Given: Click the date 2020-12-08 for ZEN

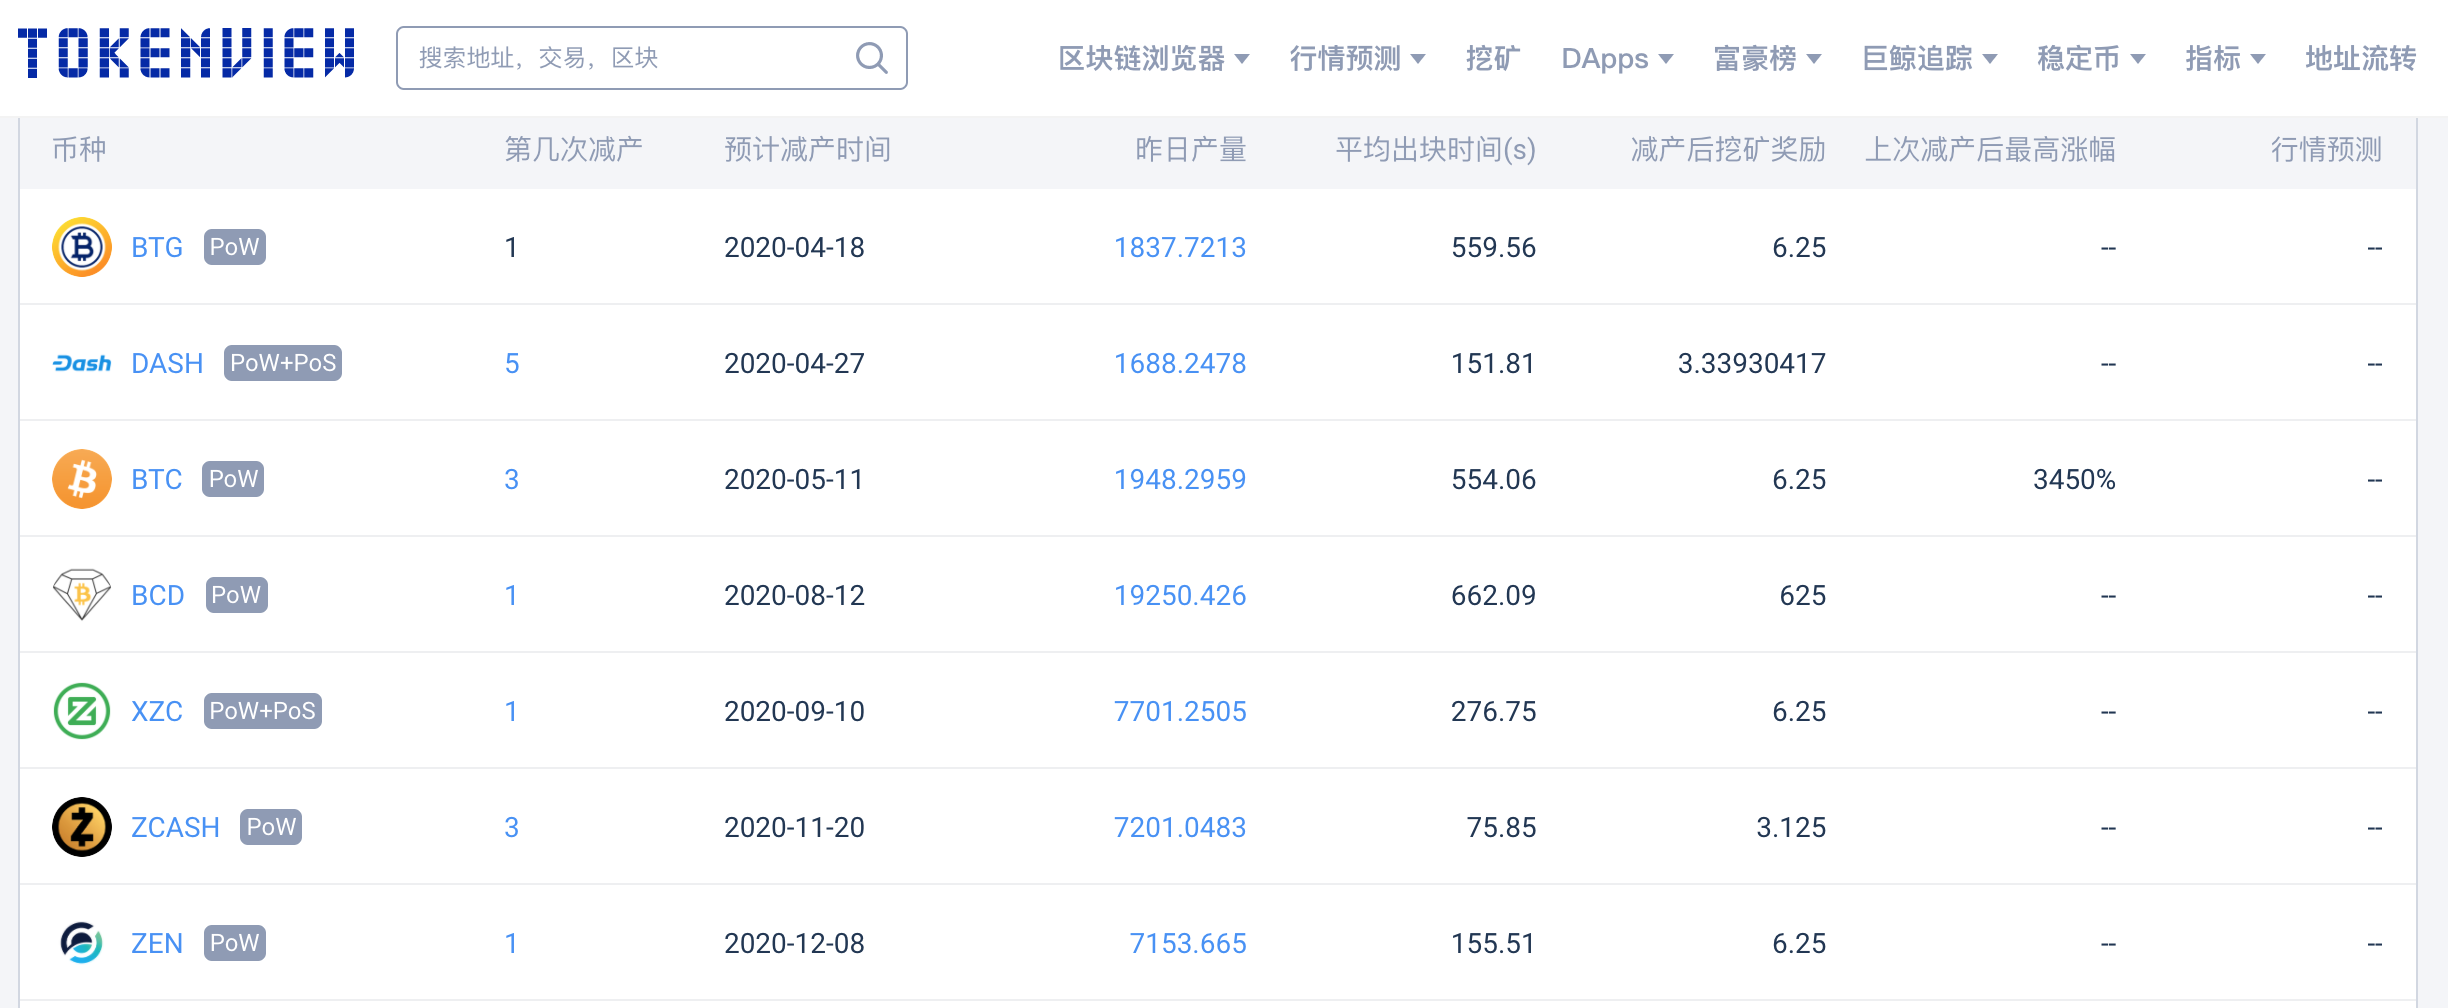Looking at the screenshot, I should pyautogui.click(x=794, y=943).
